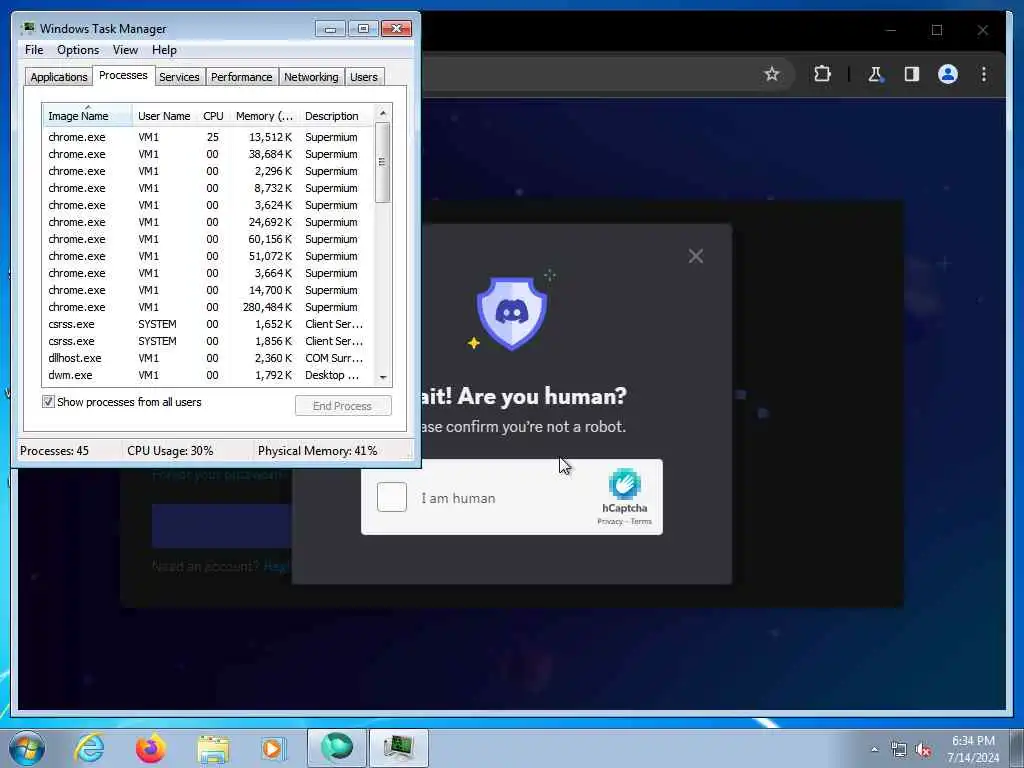The width and height of the screenshot is (1024, 768).
Task: Select the Processes tab
Action: [123, 75]
